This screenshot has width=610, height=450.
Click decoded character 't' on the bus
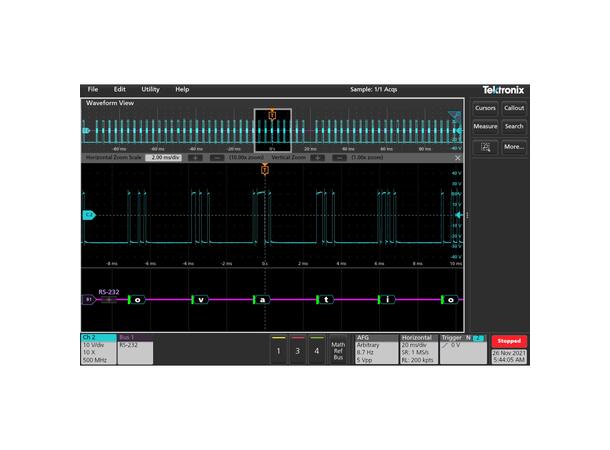coord(326,299)
